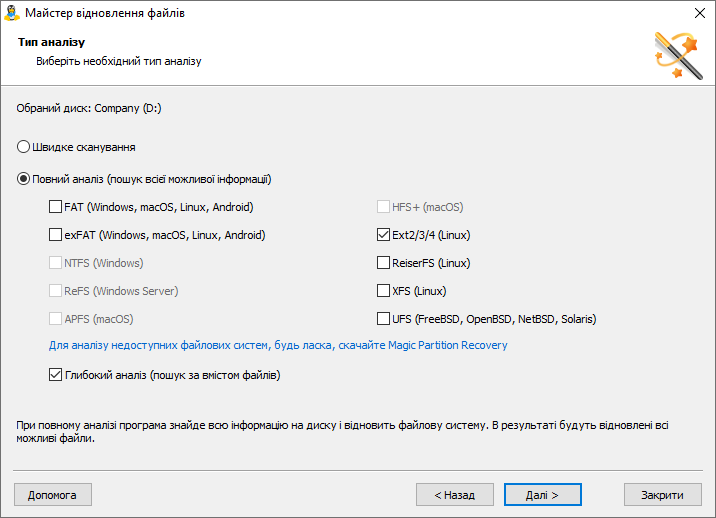Click the Обраний диск: Company (D:) label
716x518 pixels.
pos(89,107)
